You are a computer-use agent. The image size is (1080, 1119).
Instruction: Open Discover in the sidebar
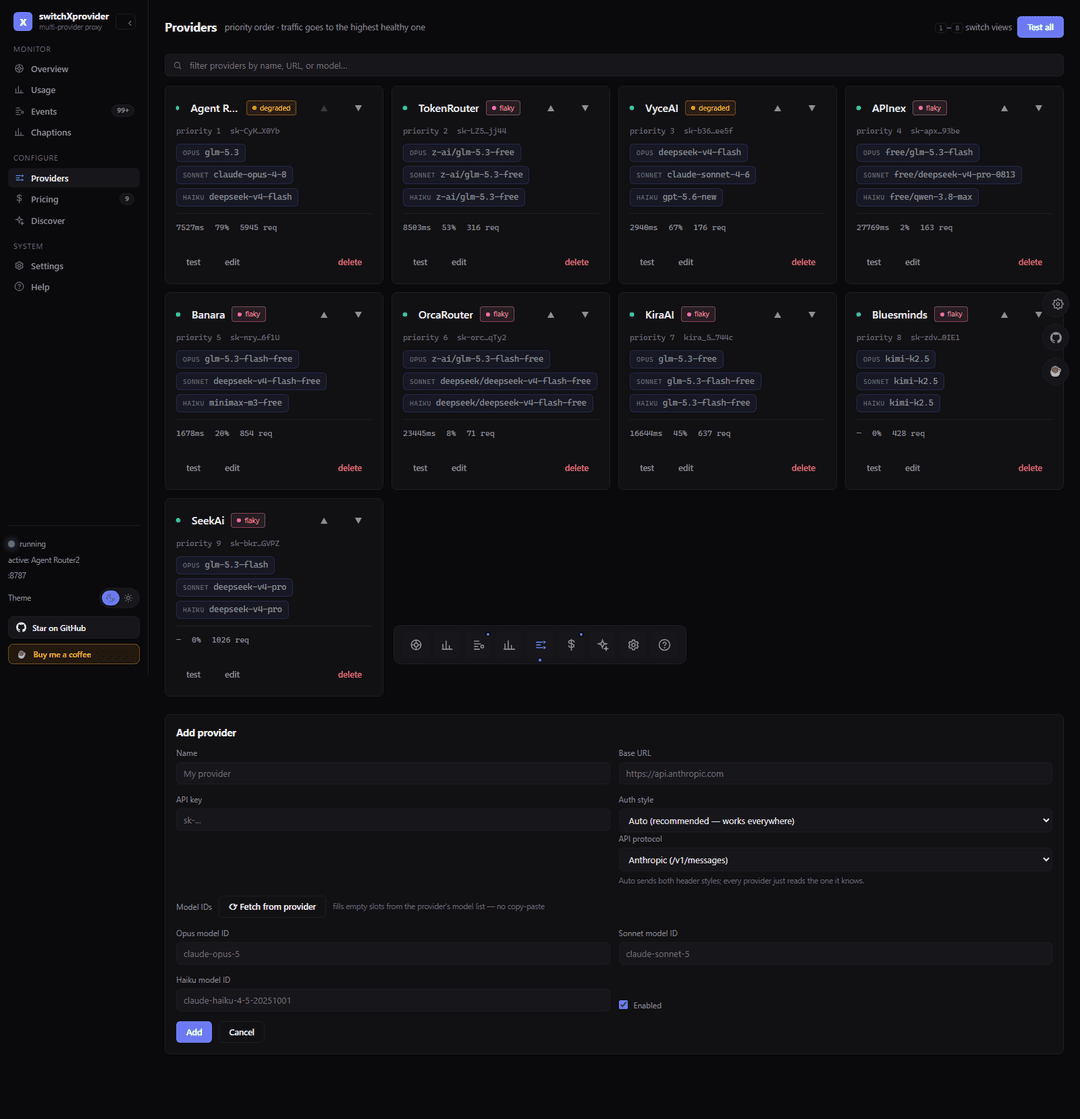coord(74,221)
